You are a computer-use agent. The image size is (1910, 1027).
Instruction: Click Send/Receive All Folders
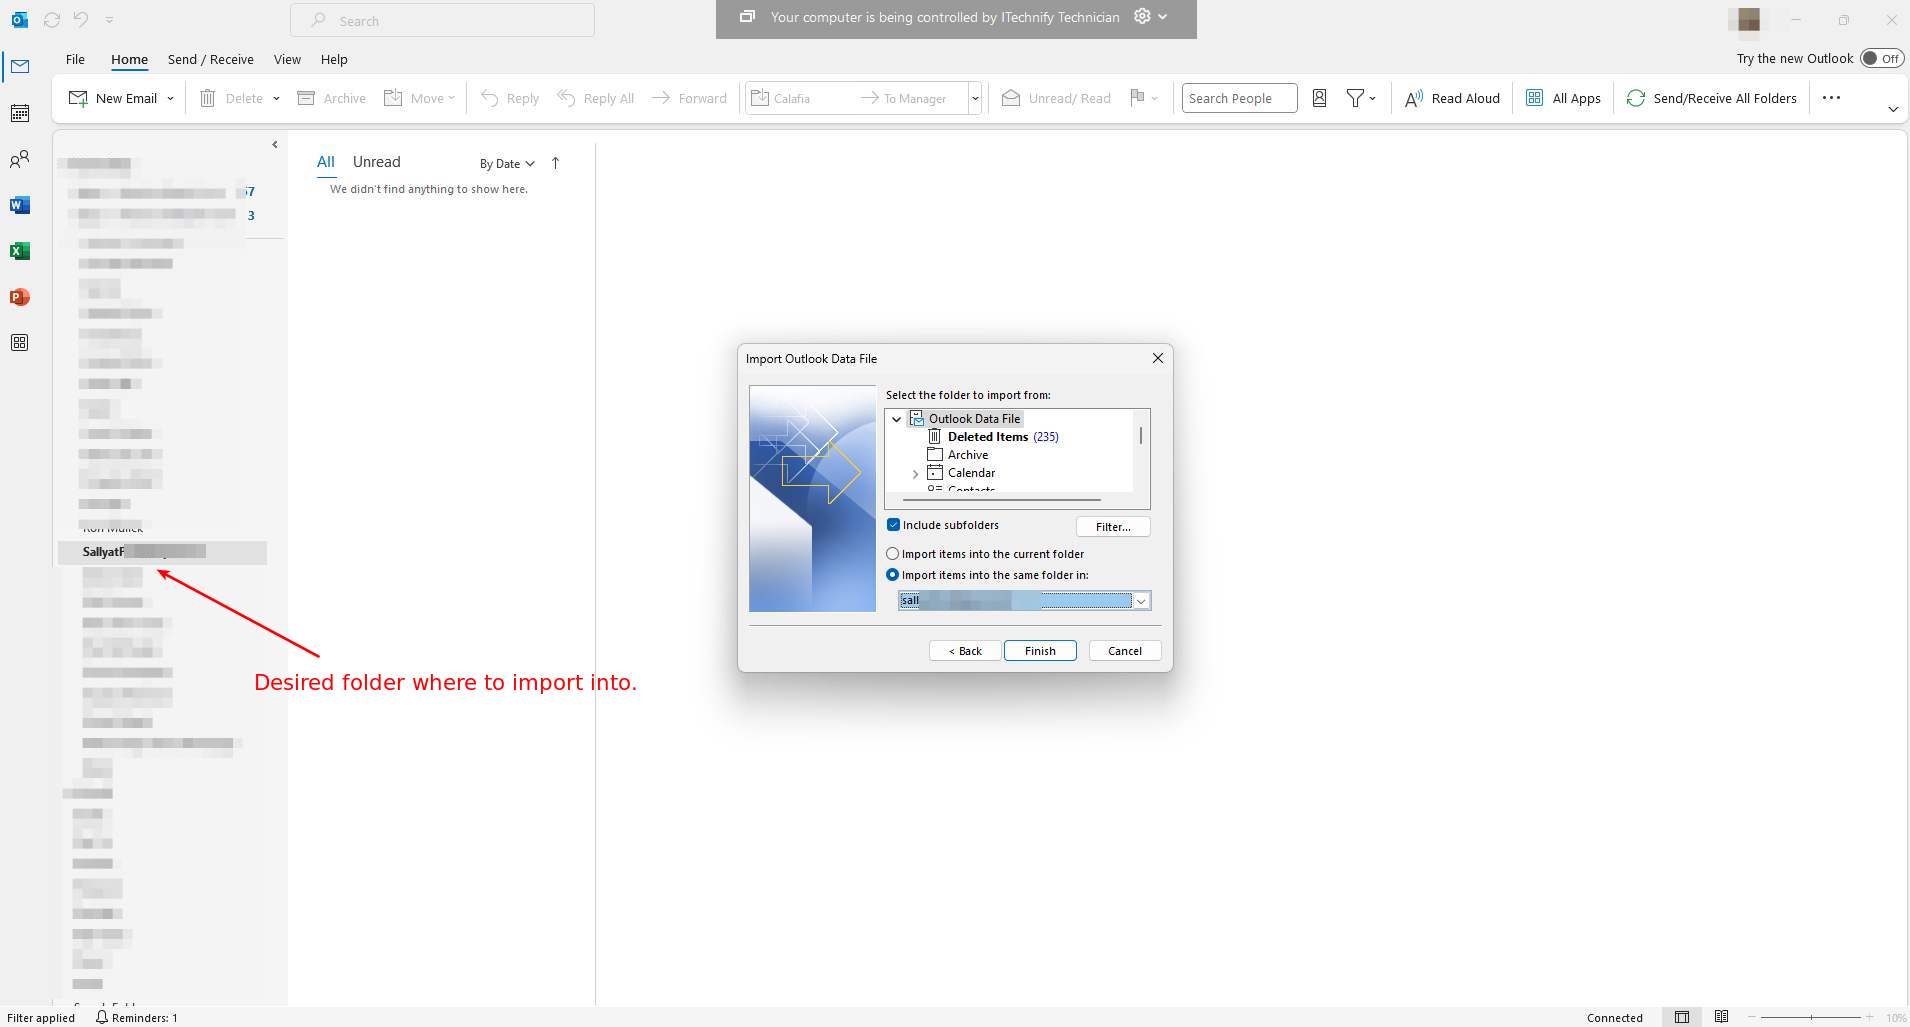(1712, 98)
